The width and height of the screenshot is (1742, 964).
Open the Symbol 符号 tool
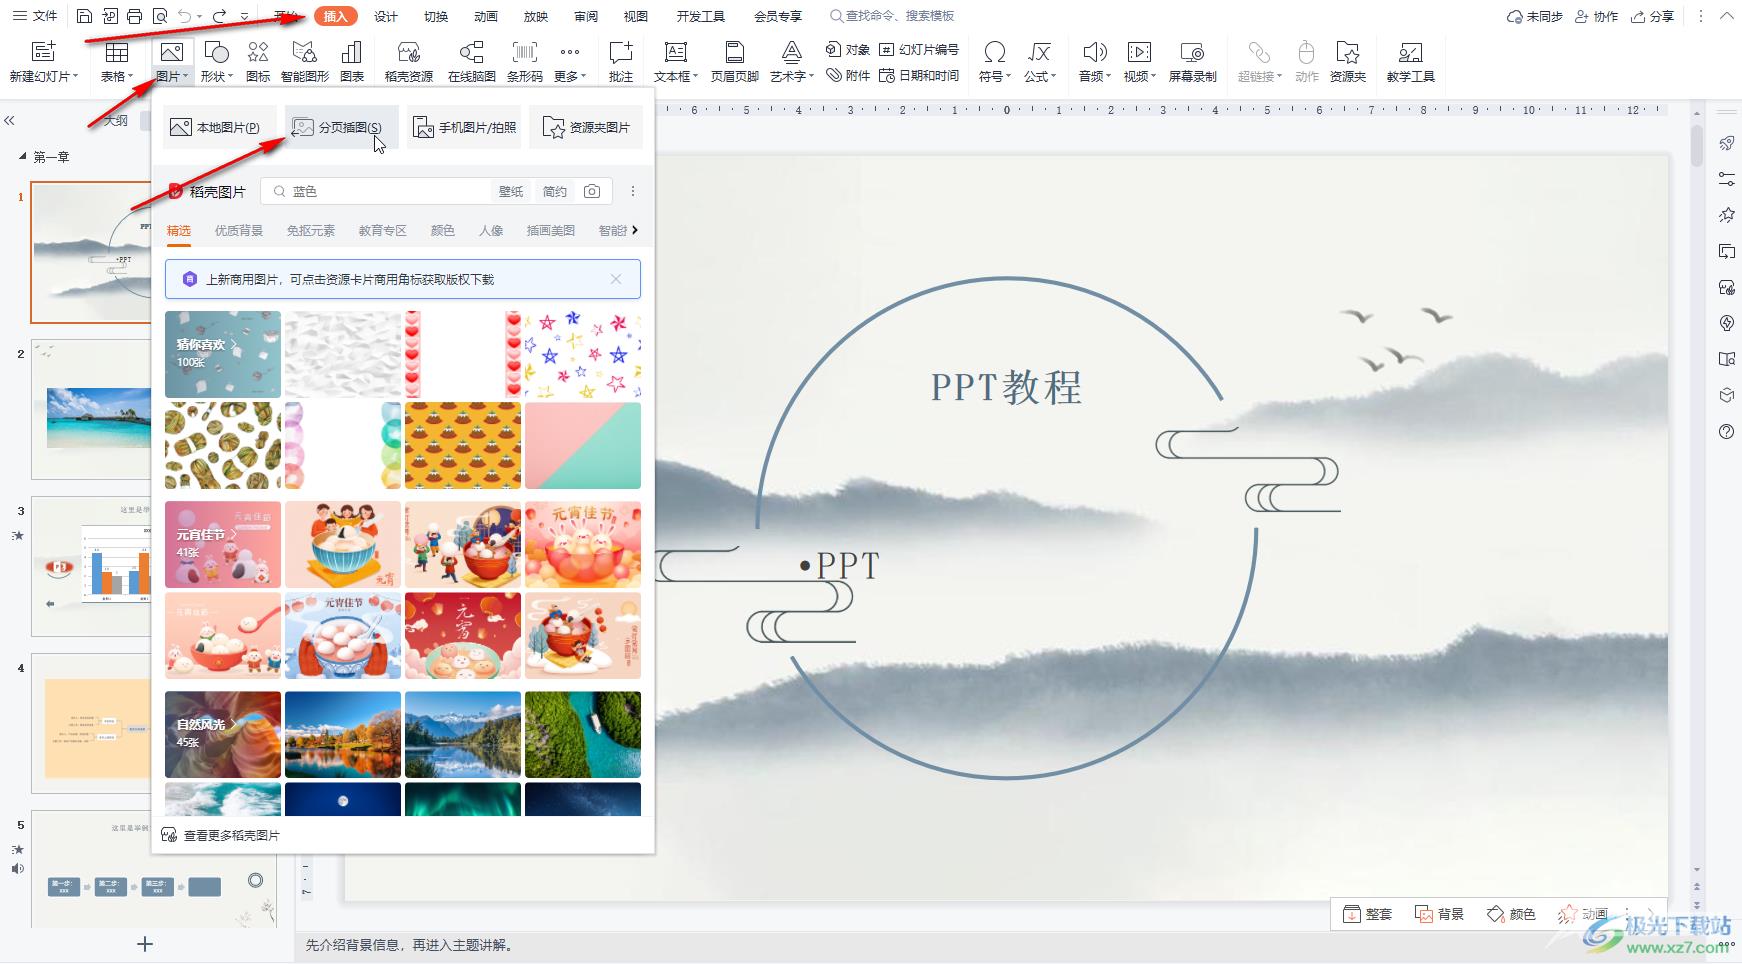[x=994, y=52]
